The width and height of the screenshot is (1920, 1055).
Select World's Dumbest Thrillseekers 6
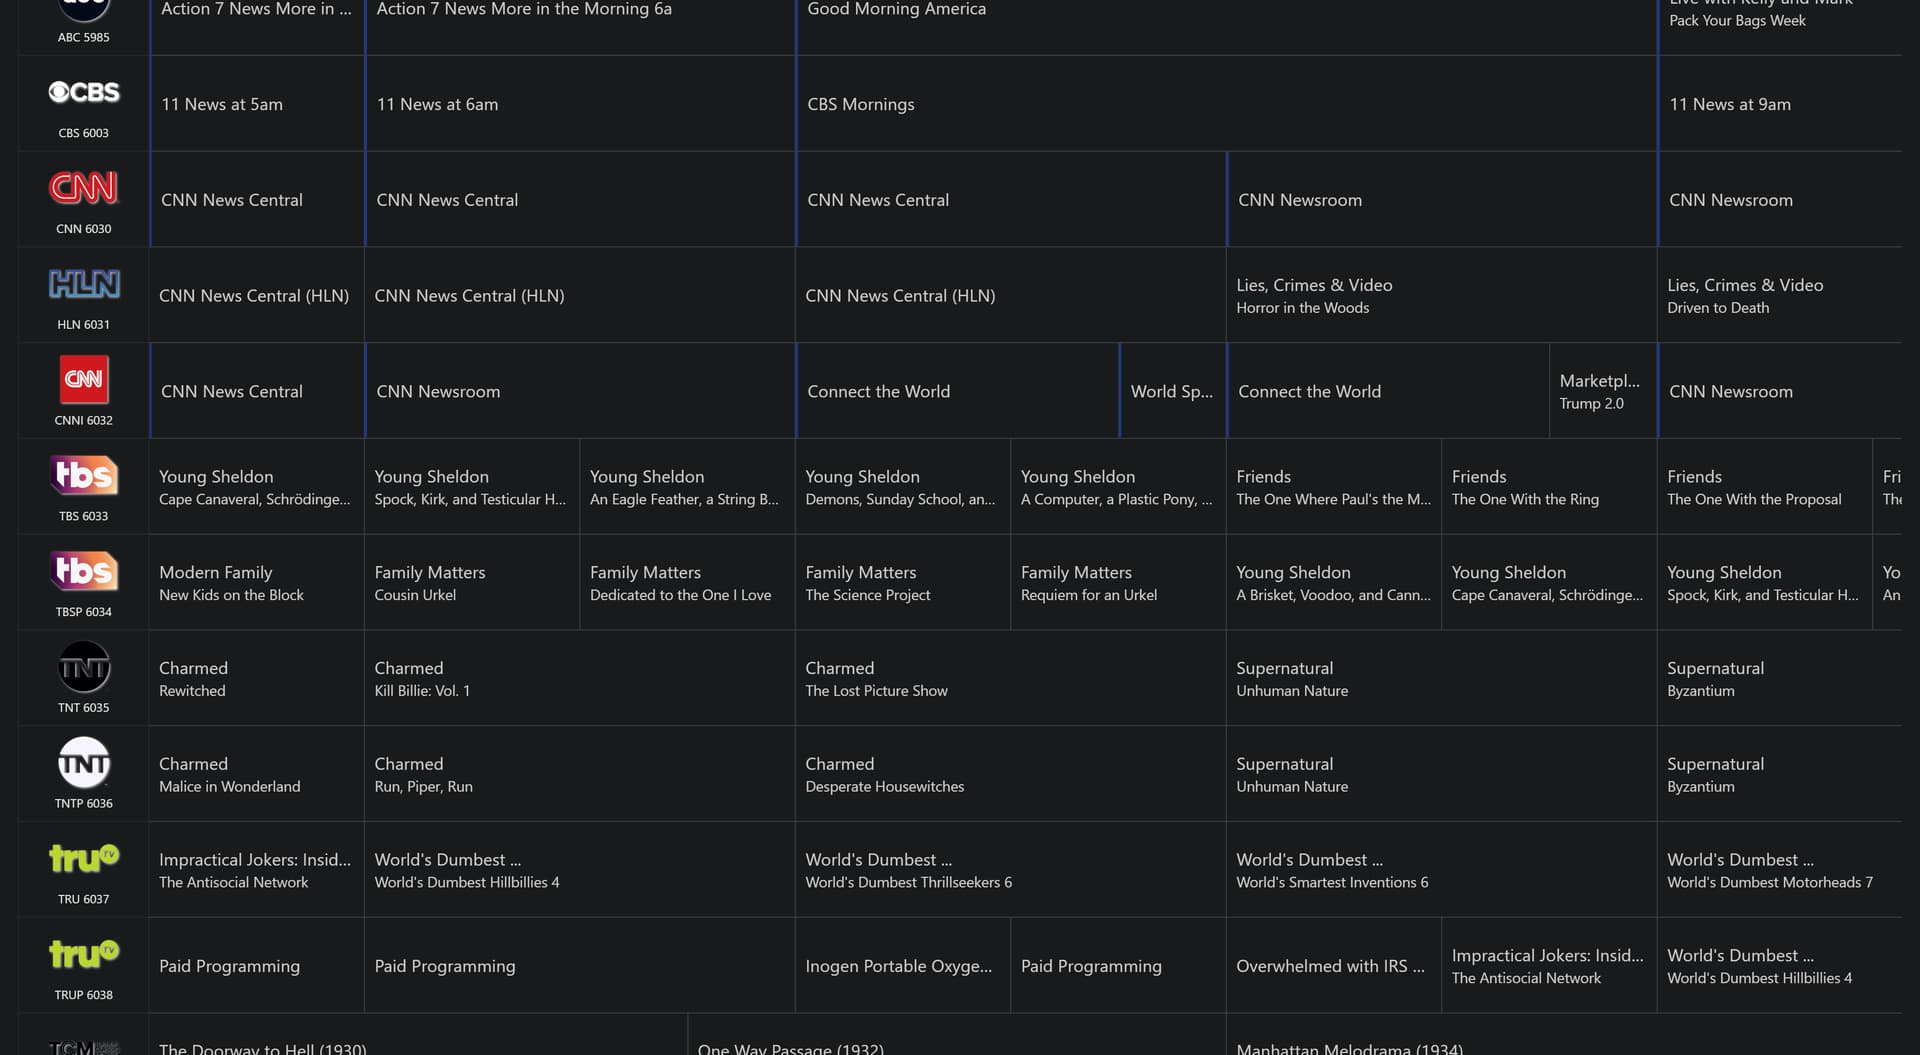pyautogui.click(x=1010, y=870)
